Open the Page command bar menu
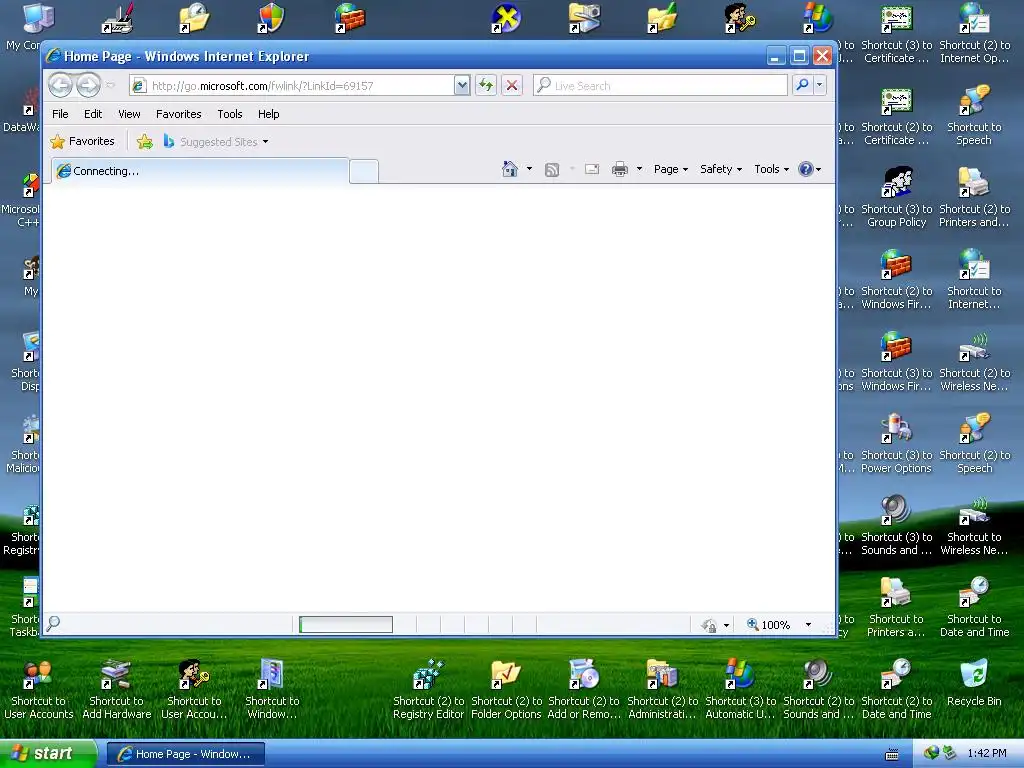The width and height of the screenshot is (1024, 768). [671, 169]
